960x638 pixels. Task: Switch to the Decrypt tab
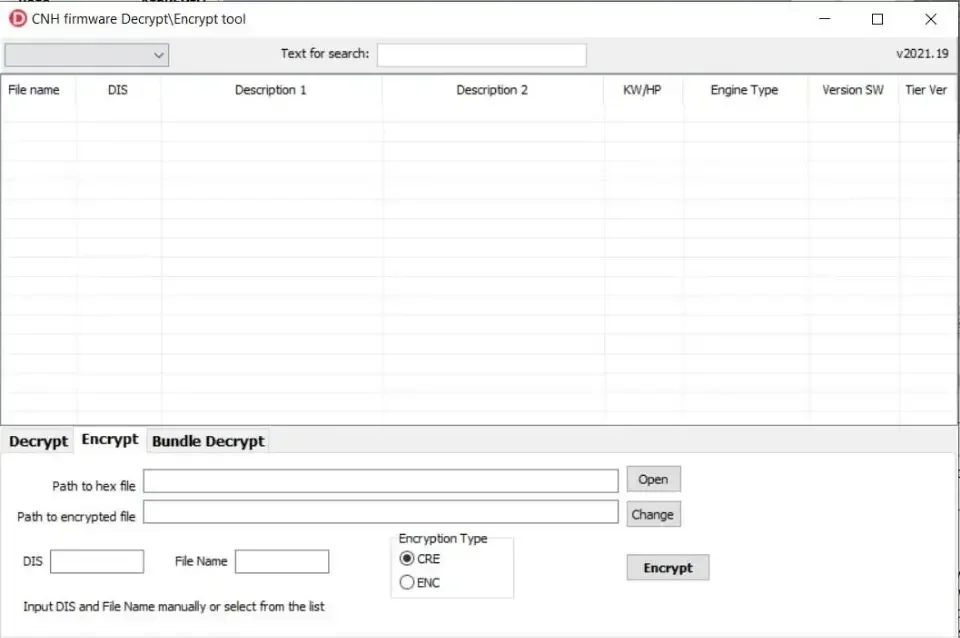[x=39, y=441]
